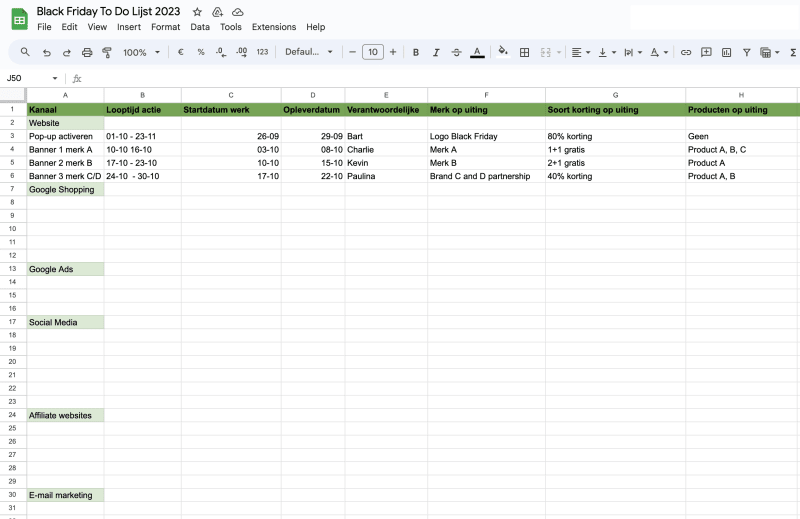Toggle strikethrough formatting
This screenshot has width=800, height=519.
[457, 52]
